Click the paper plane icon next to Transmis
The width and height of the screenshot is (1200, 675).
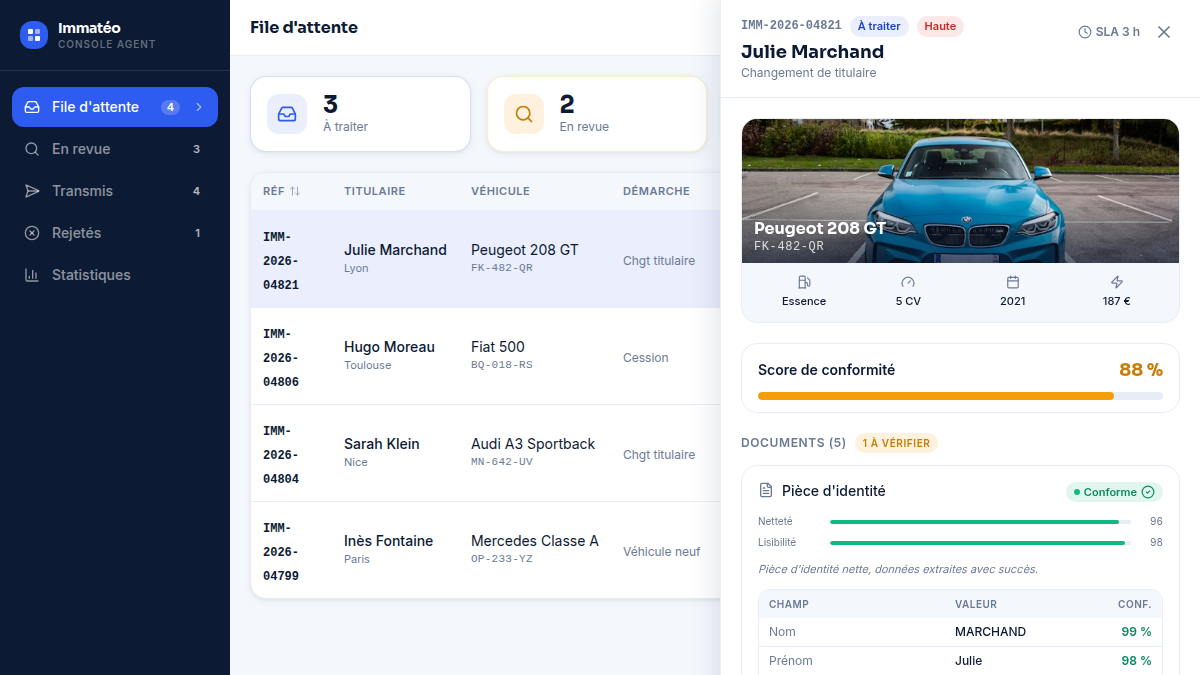click(32, 191)
